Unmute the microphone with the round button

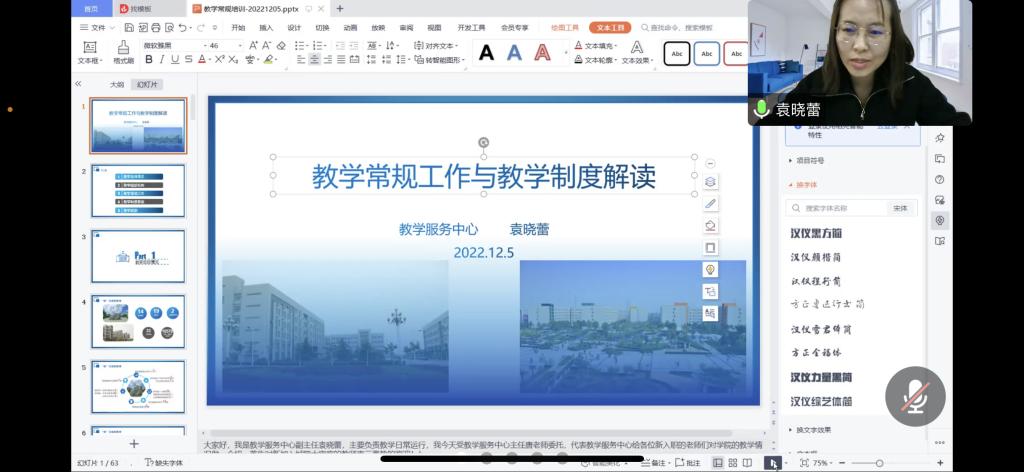pyautogui.click(x=914, y=397)
